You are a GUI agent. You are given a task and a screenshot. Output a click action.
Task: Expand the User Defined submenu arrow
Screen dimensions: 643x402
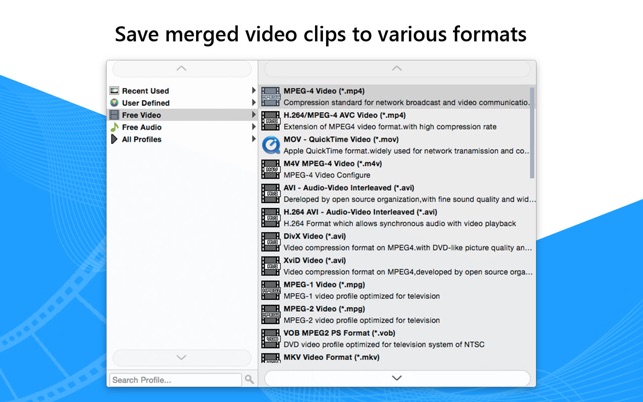click(x=254, y=103)
